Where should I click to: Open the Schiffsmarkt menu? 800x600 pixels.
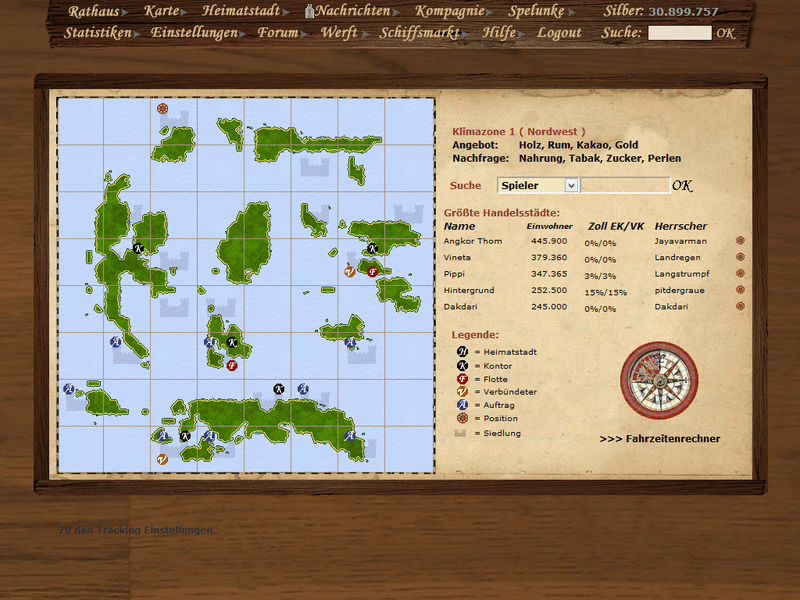(x=420, y=32)
